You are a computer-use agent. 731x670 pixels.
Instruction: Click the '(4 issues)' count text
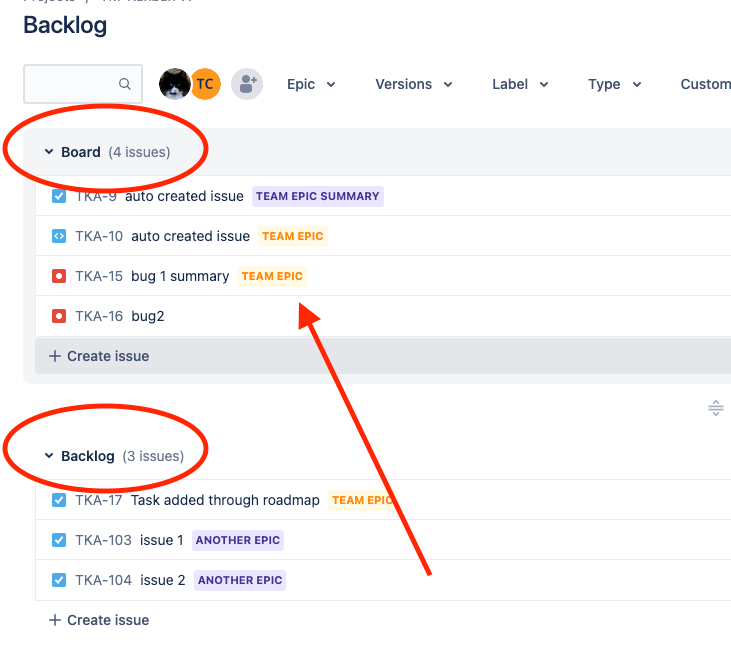pos(139,152)
